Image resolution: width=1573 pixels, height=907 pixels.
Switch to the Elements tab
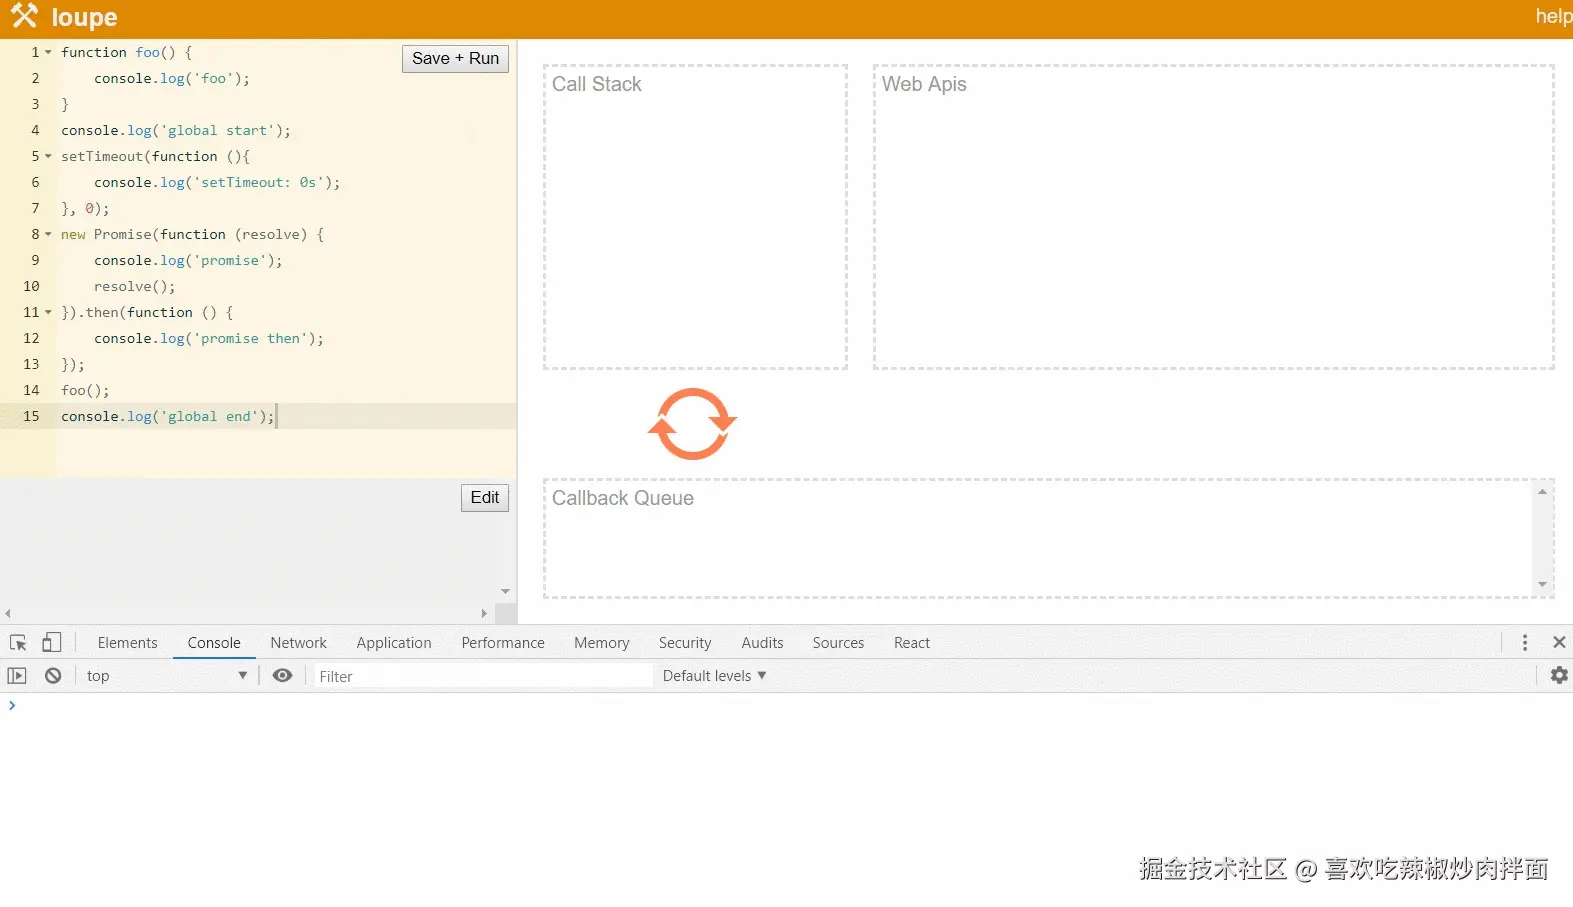[127, 643]
